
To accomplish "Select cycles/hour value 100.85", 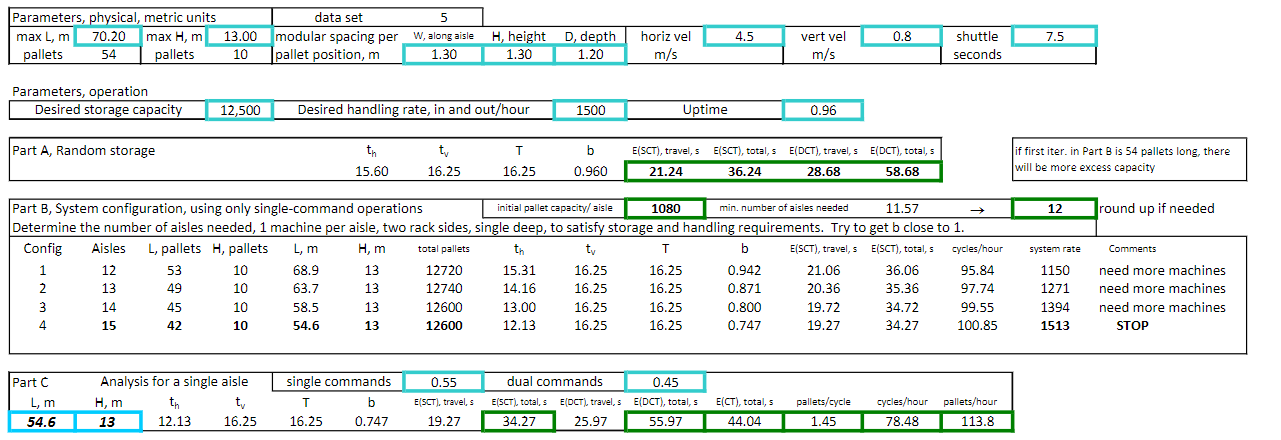I will [x=978, y=325].
